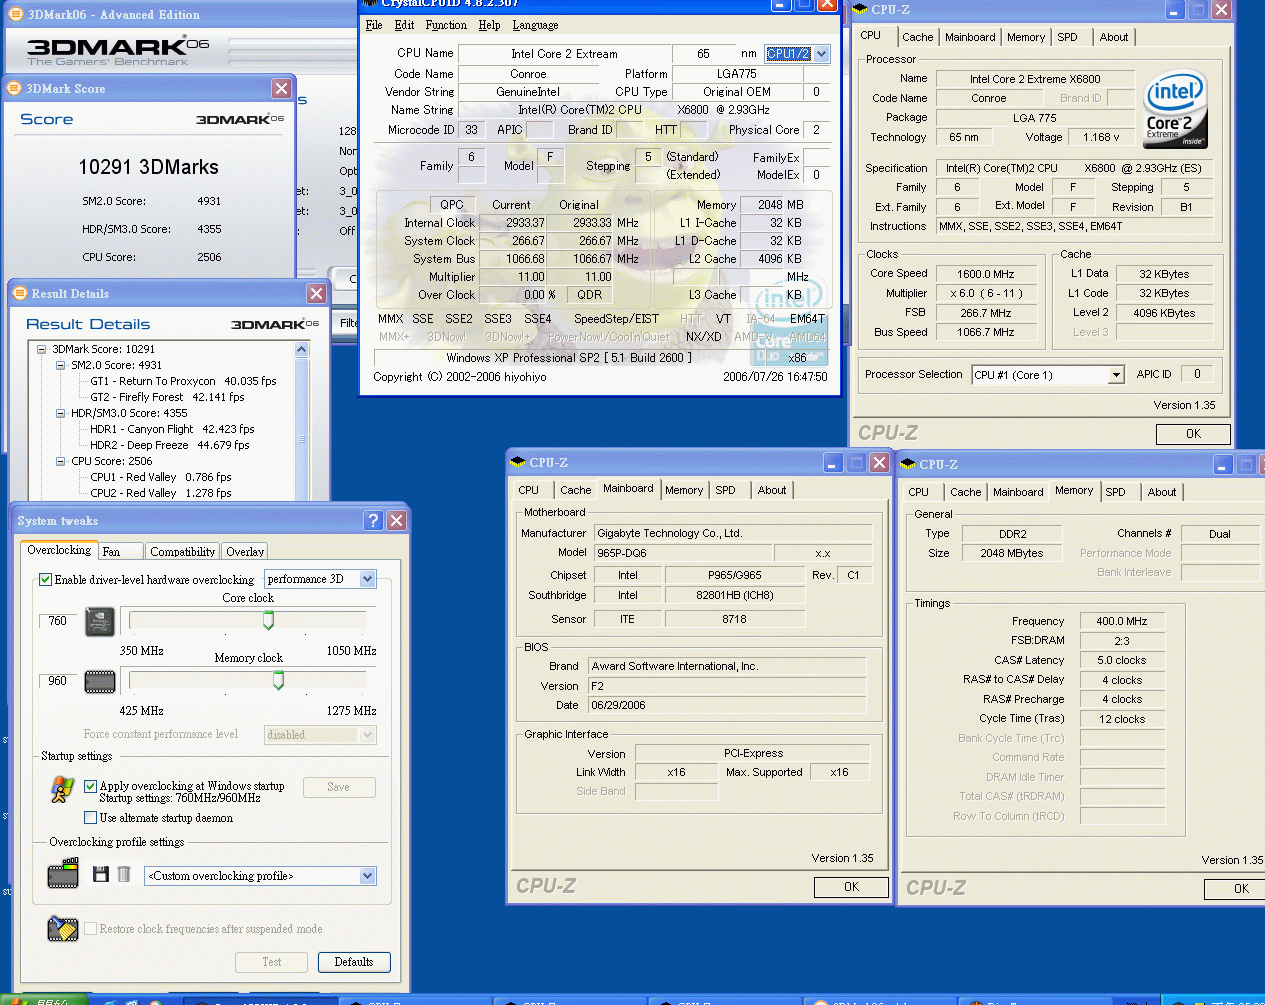
Task: Click the core clock value field 760
Action: [x=58, y=621]
